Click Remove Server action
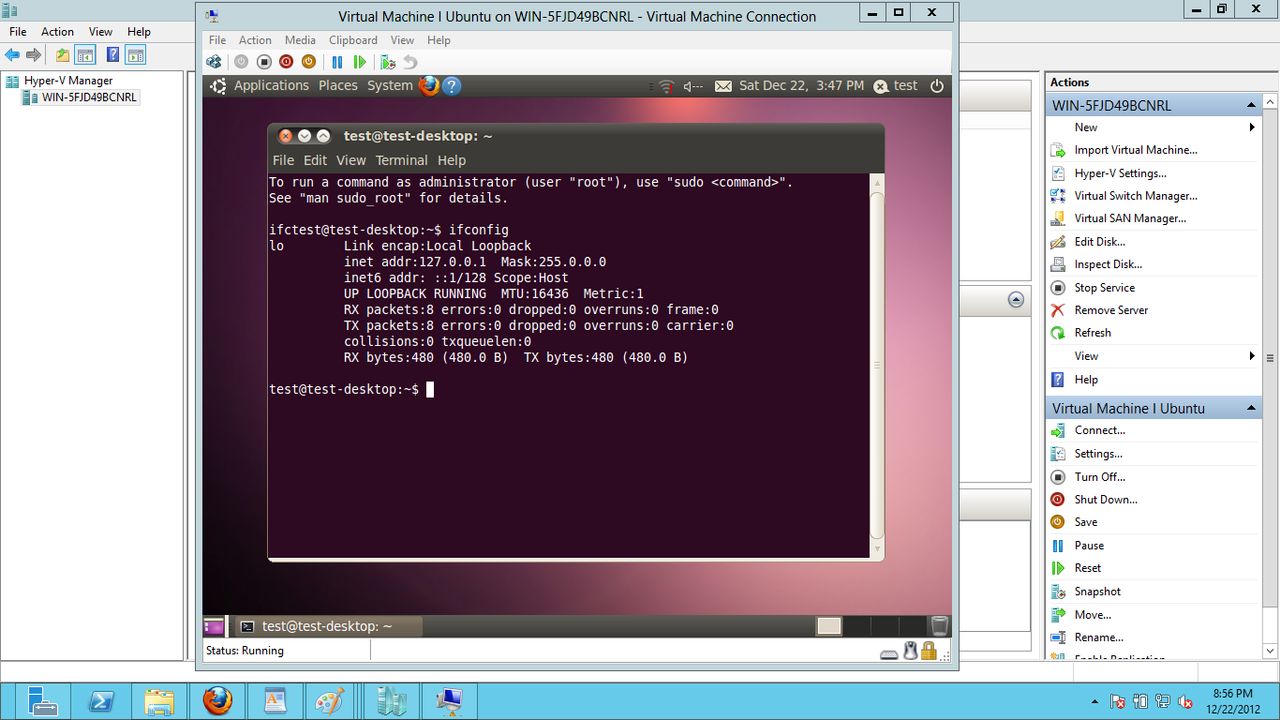Viewport: 1280px width, 720px height. [x=1111, y=310]
